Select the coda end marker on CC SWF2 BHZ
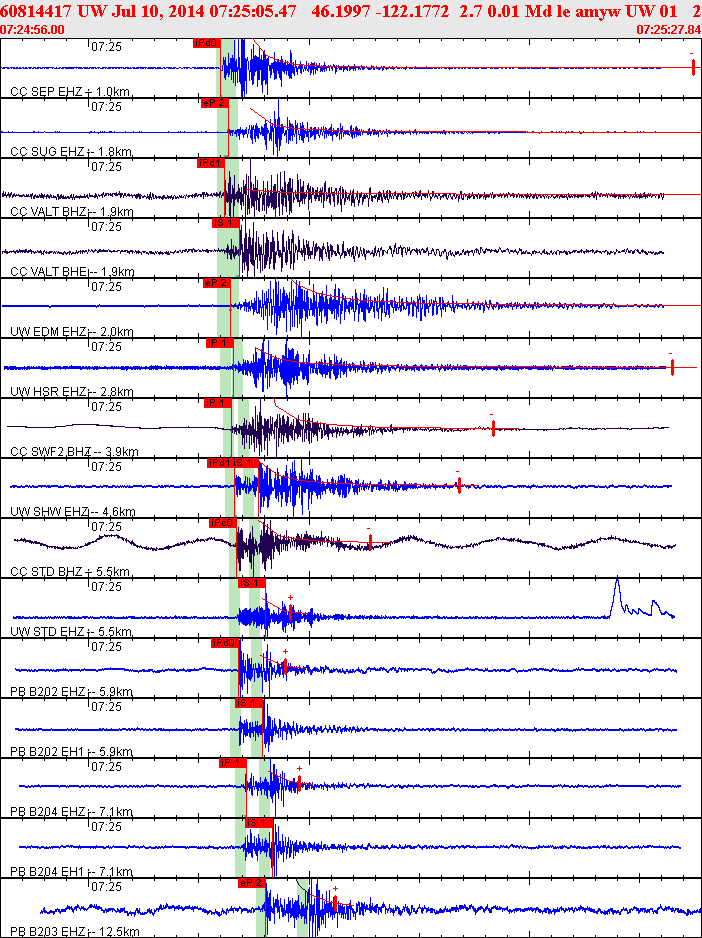This screenshot has width=702, height=938. point(493,427)
